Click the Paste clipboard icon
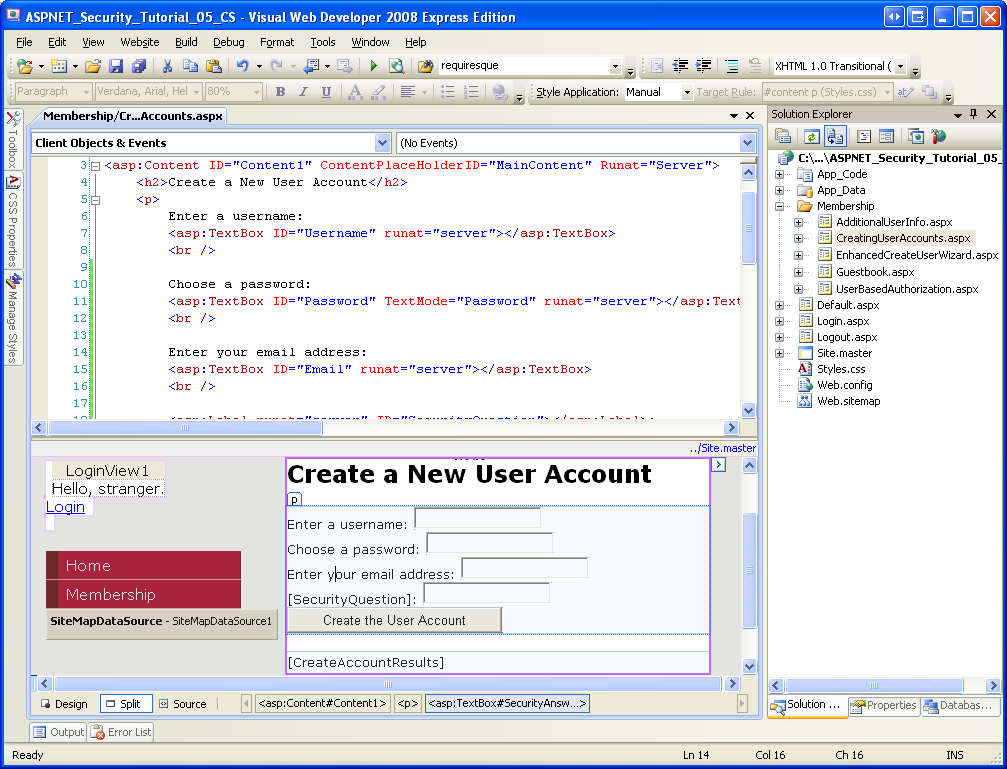The height and width of the screenshot is (769, 1007). tap(214, 66)
